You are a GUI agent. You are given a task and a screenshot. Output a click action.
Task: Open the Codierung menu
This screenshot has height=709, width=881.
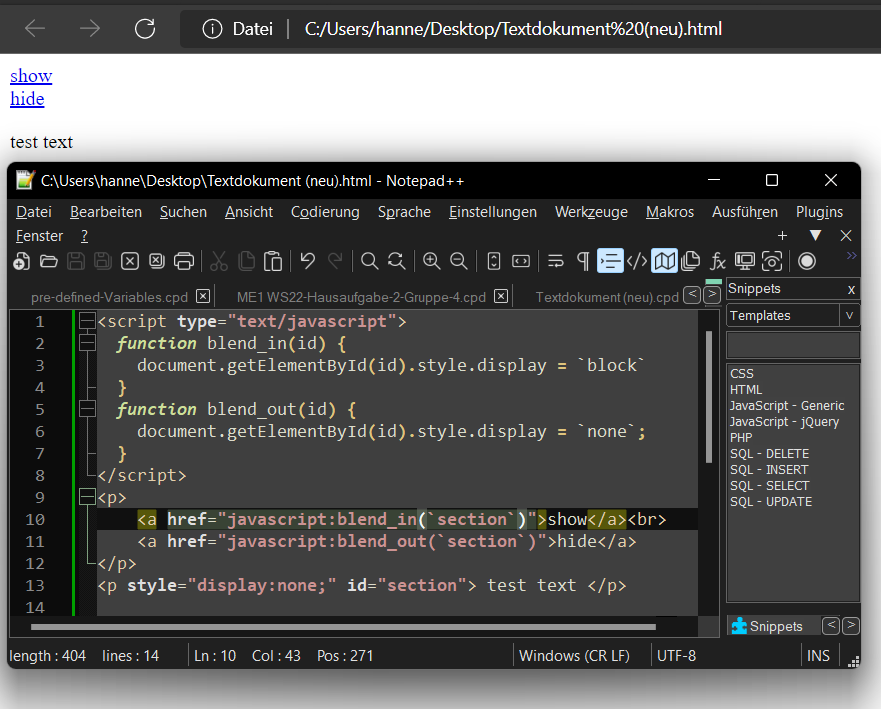pos(324,212)
